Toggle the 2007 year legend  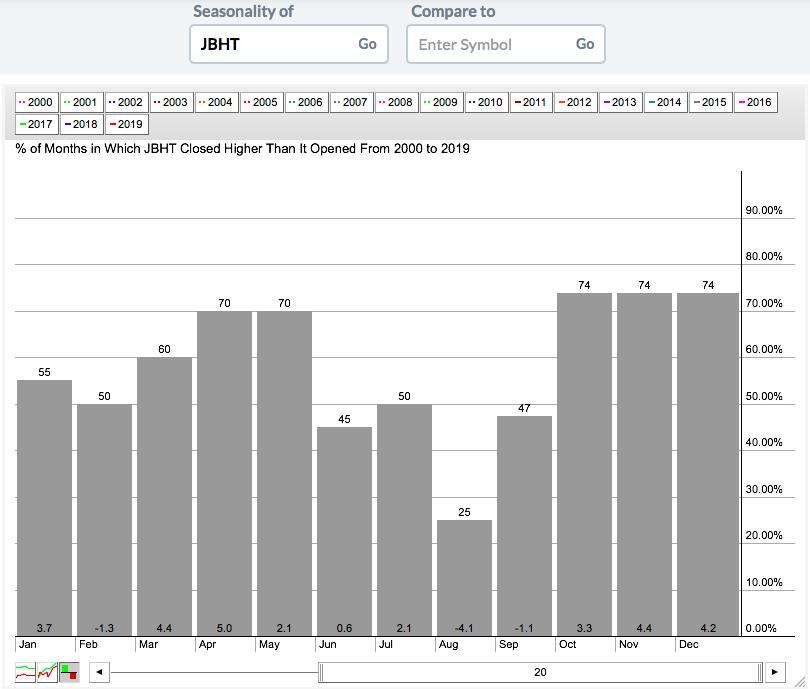351,102
